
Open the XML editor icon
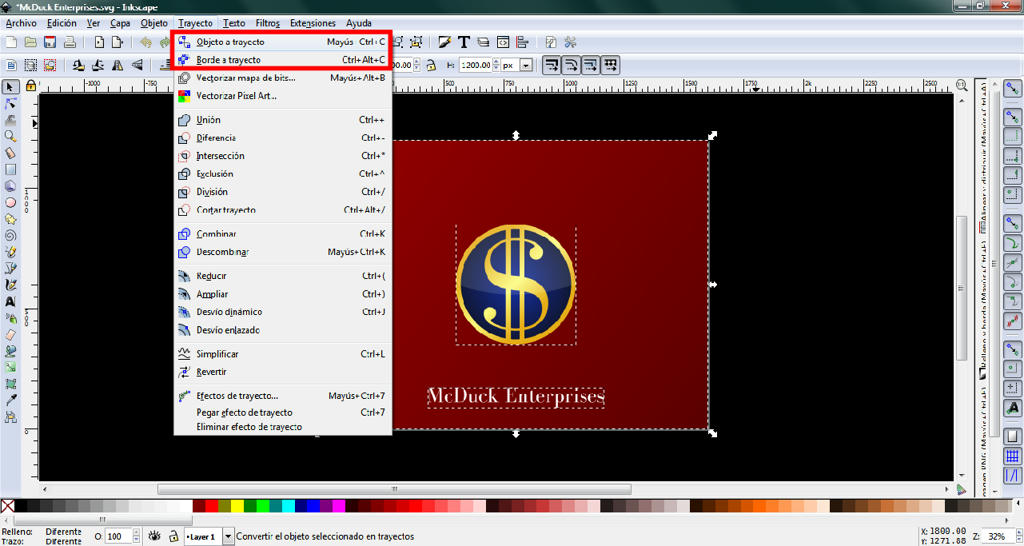pos(503,42)
